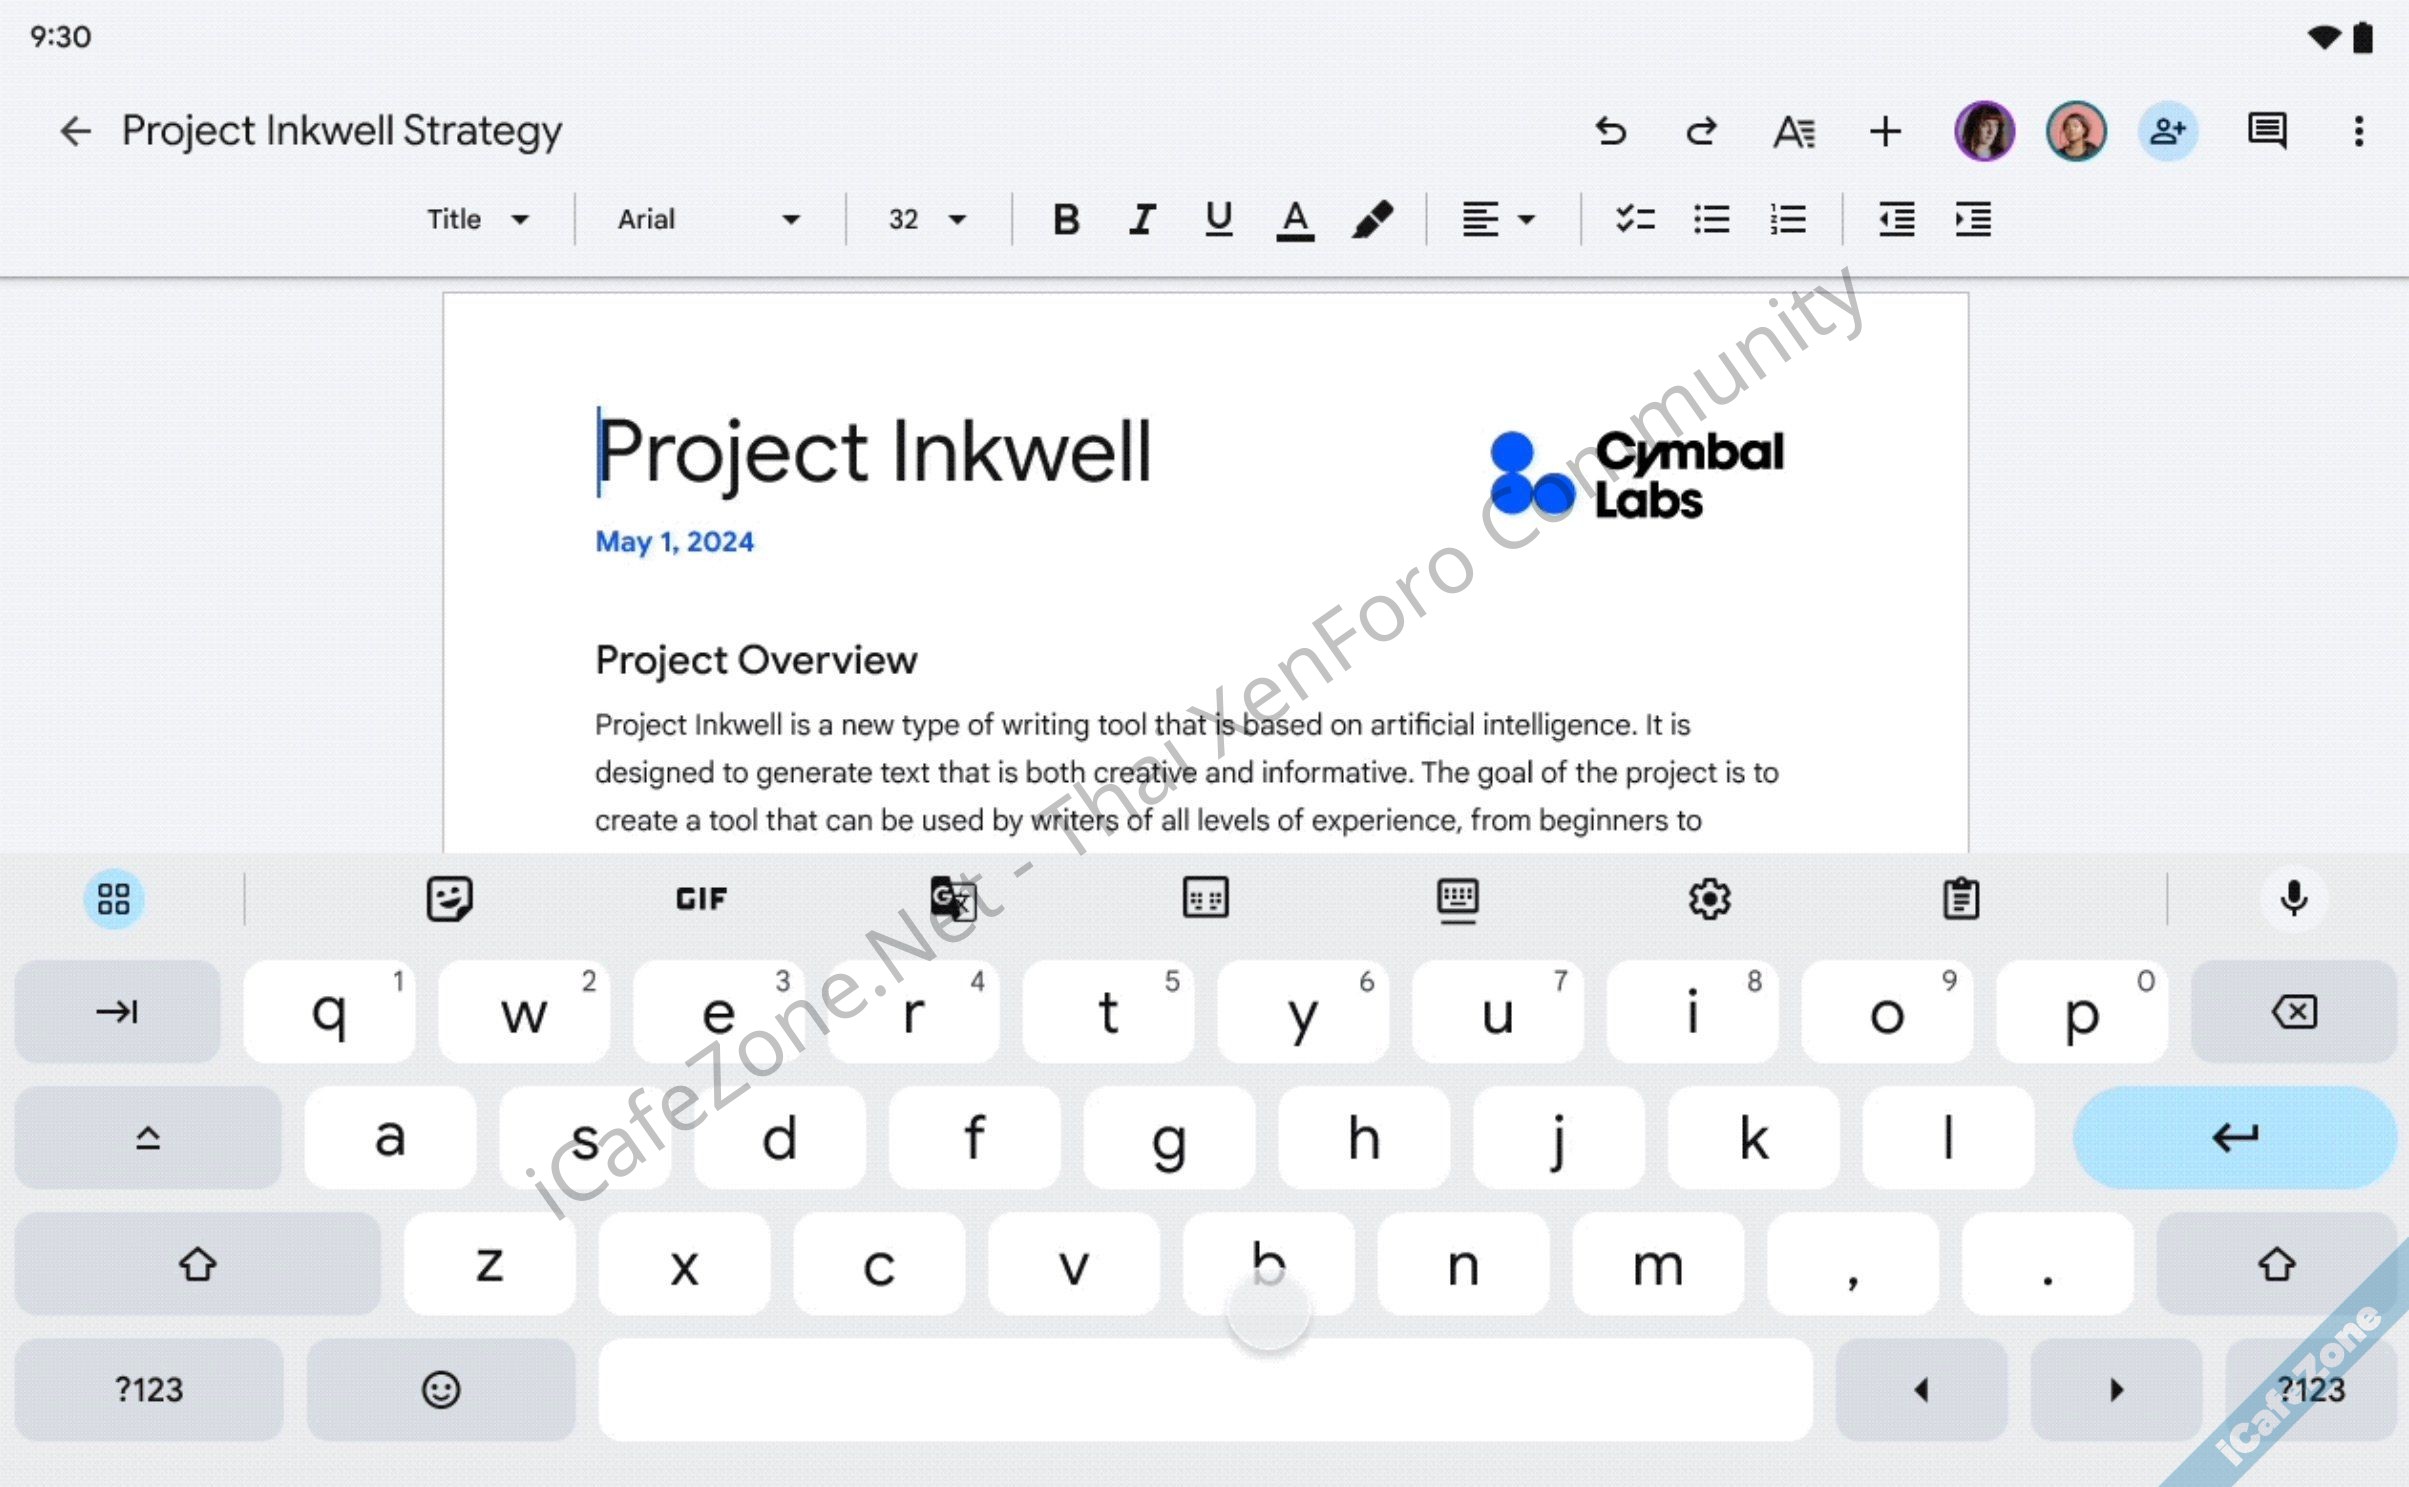Tap the plus insert icon
This screenshot has height=1487, width=2409.
point(1885,131)
